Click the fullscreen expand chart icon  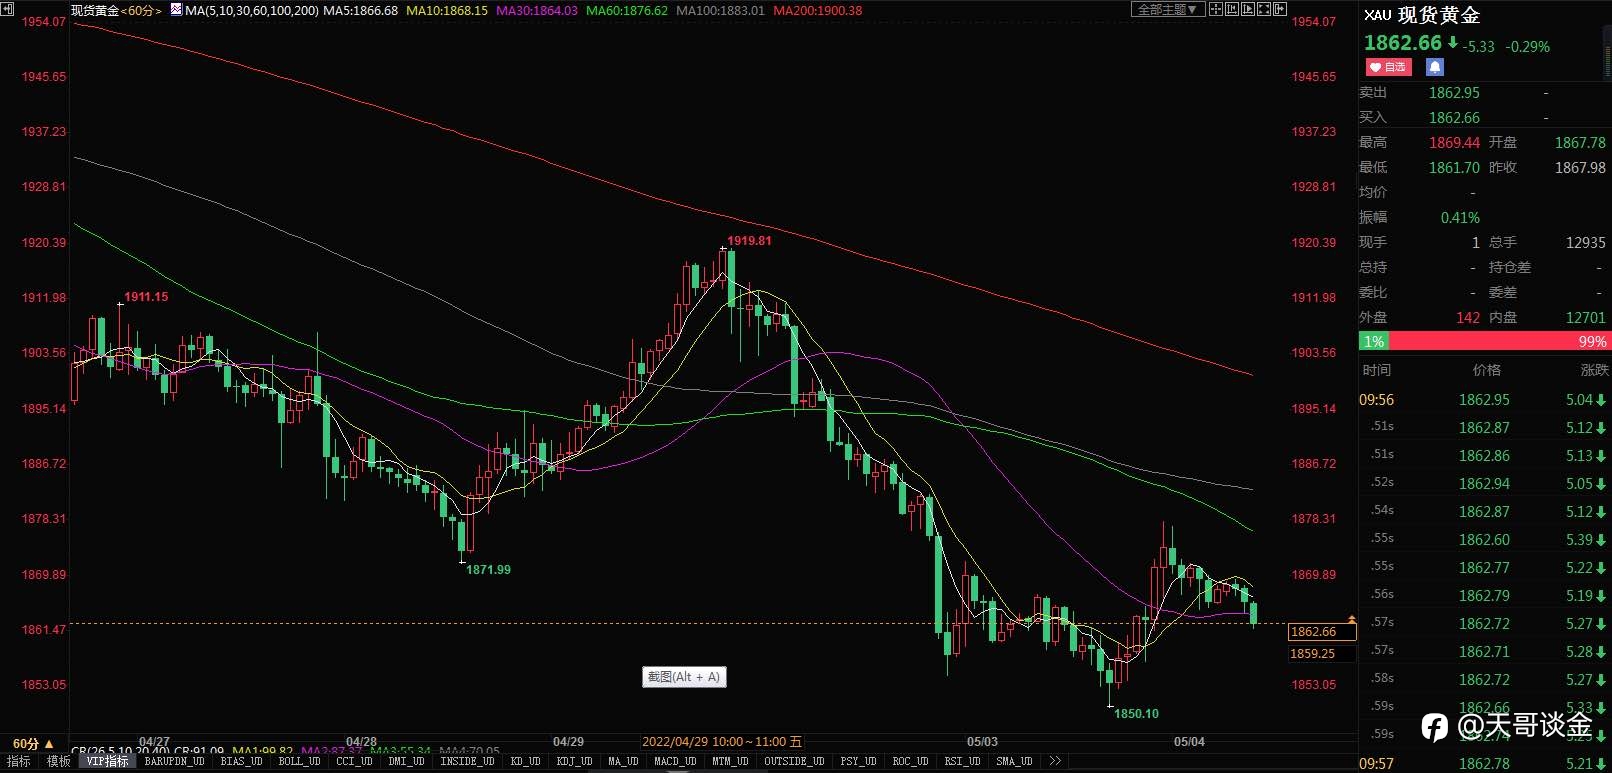point(1264,9)
